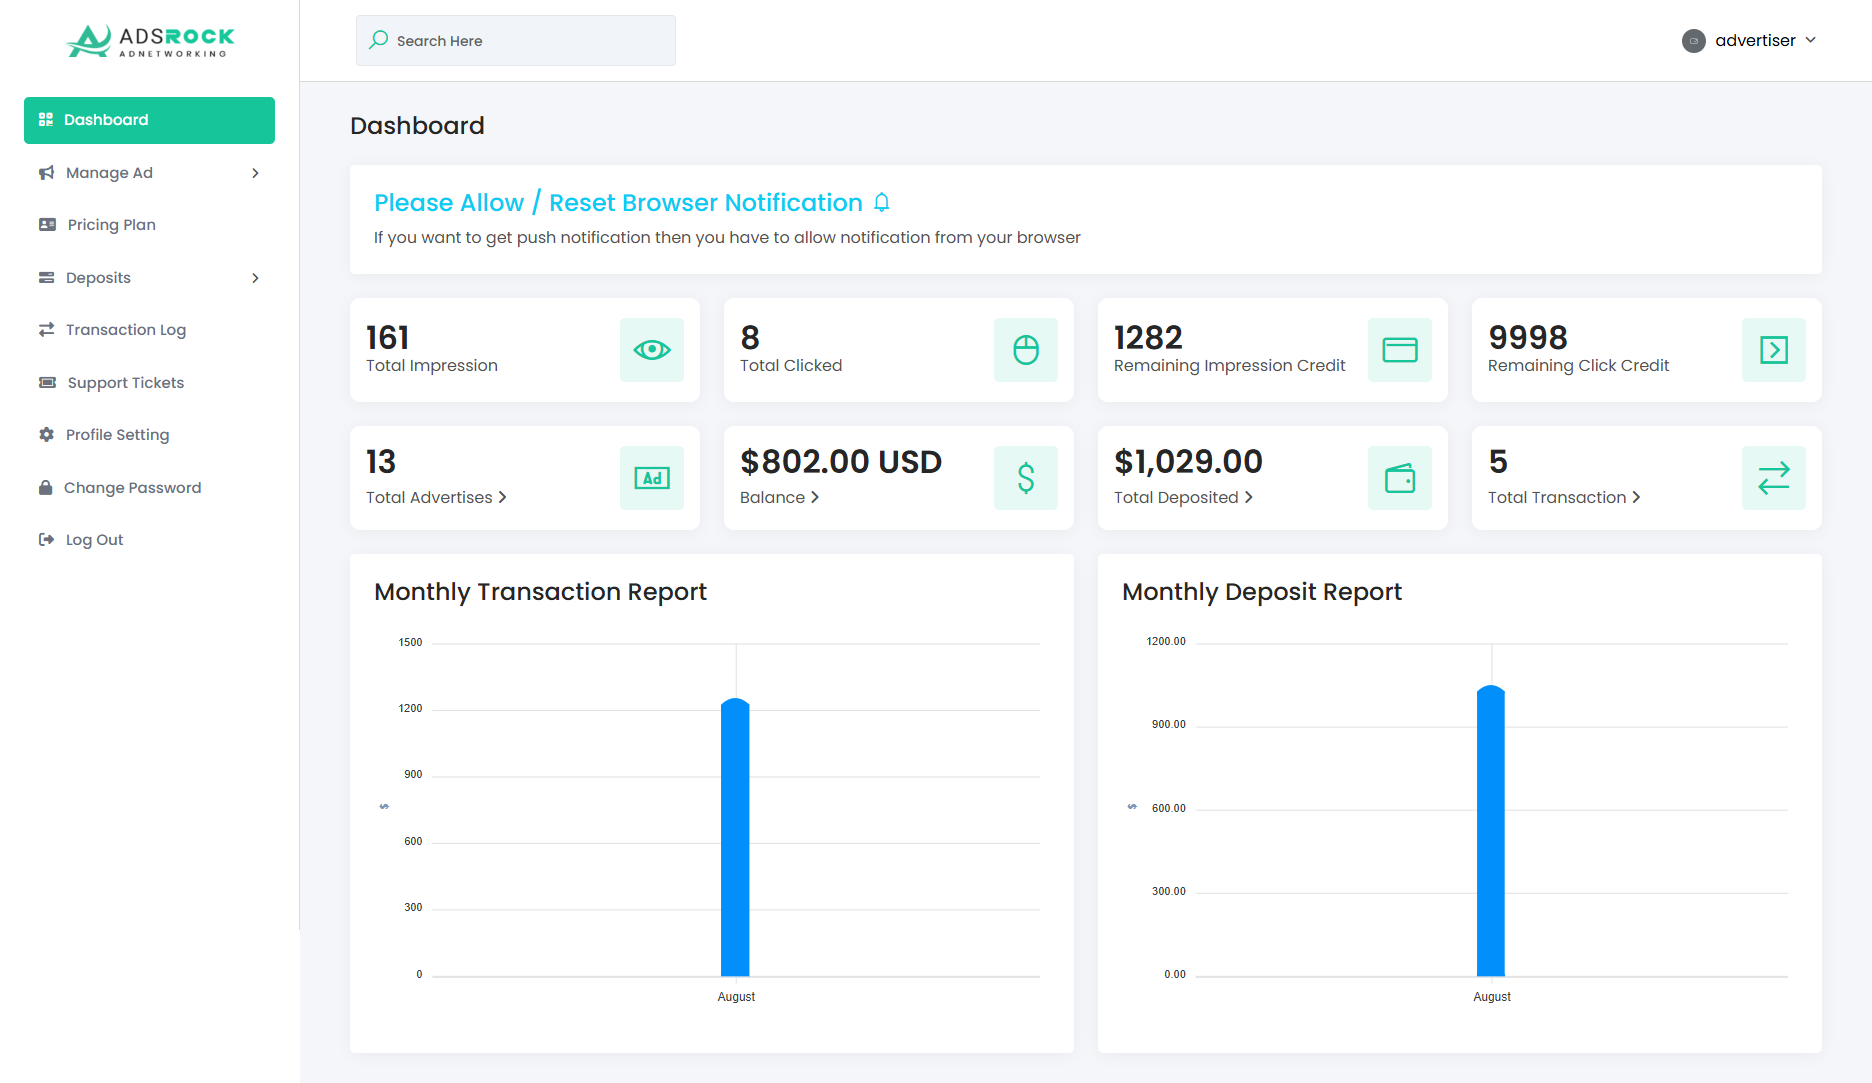Click the ADSROCK logo
The width and height of the screenshot is (1872, 1083).
pos(148,40)
